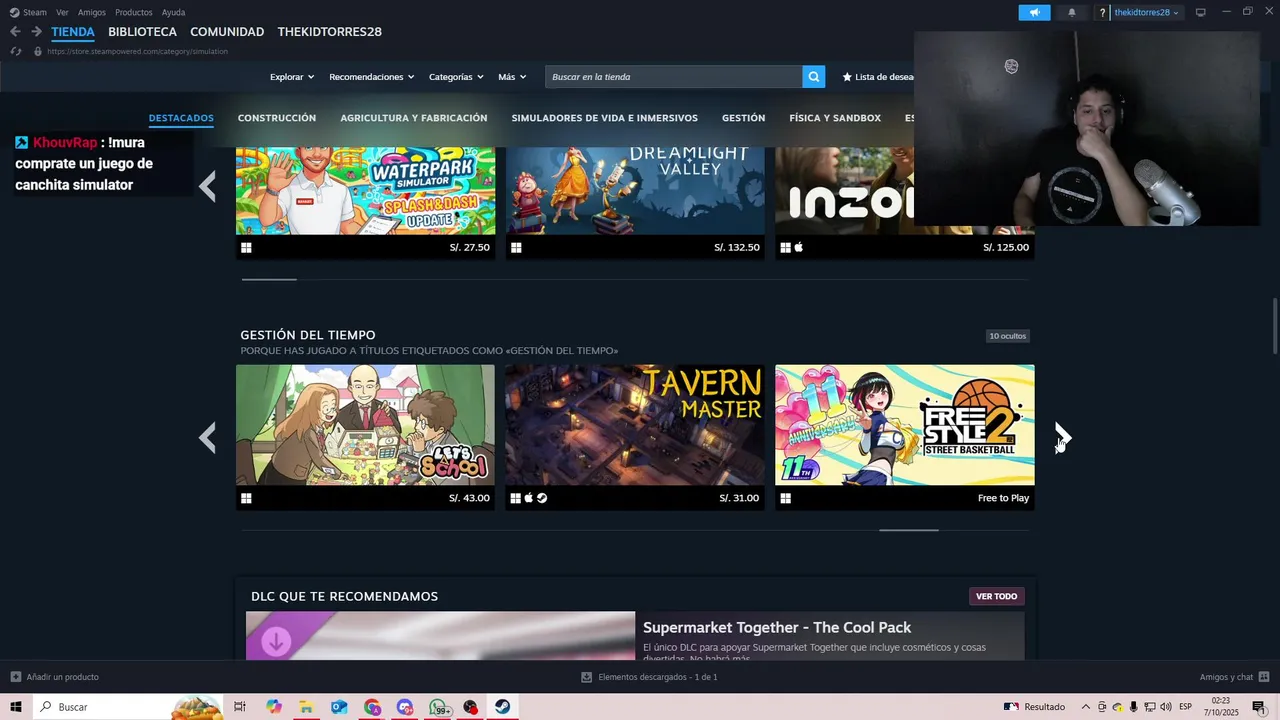Open the Amigos menu
Screen dimensions: 1280x720
pos(92,13)
